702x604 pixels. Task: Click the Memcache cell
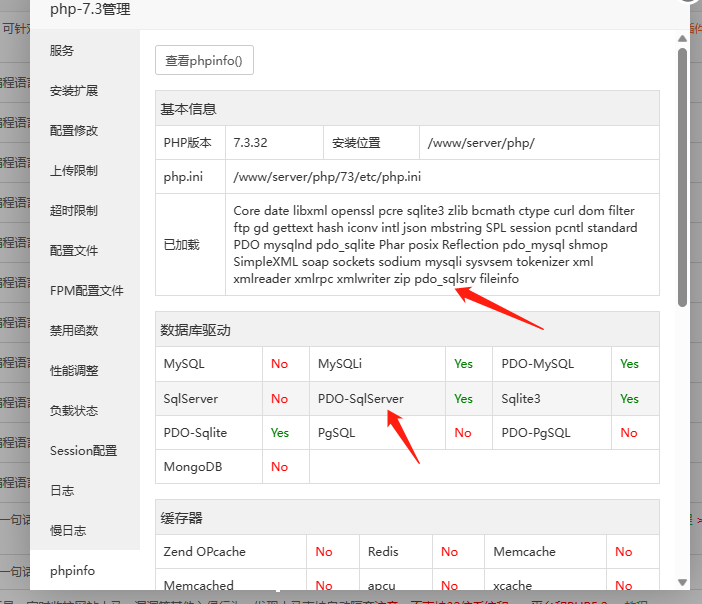coord(545,552)
